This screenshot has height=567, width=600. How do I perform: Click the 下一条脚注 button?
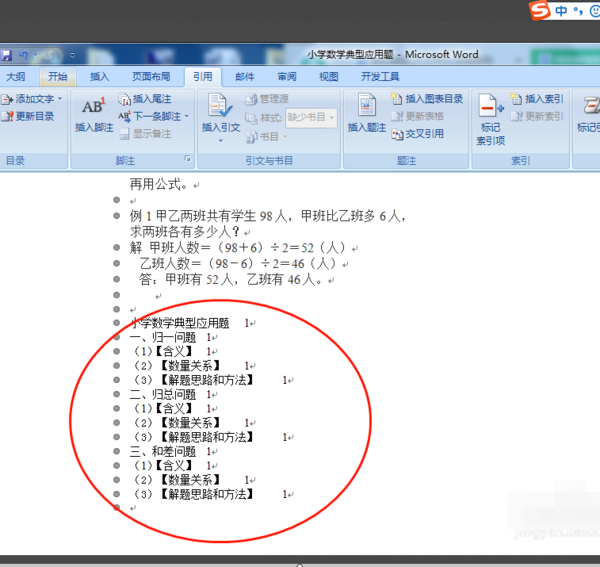click(149, 116)
